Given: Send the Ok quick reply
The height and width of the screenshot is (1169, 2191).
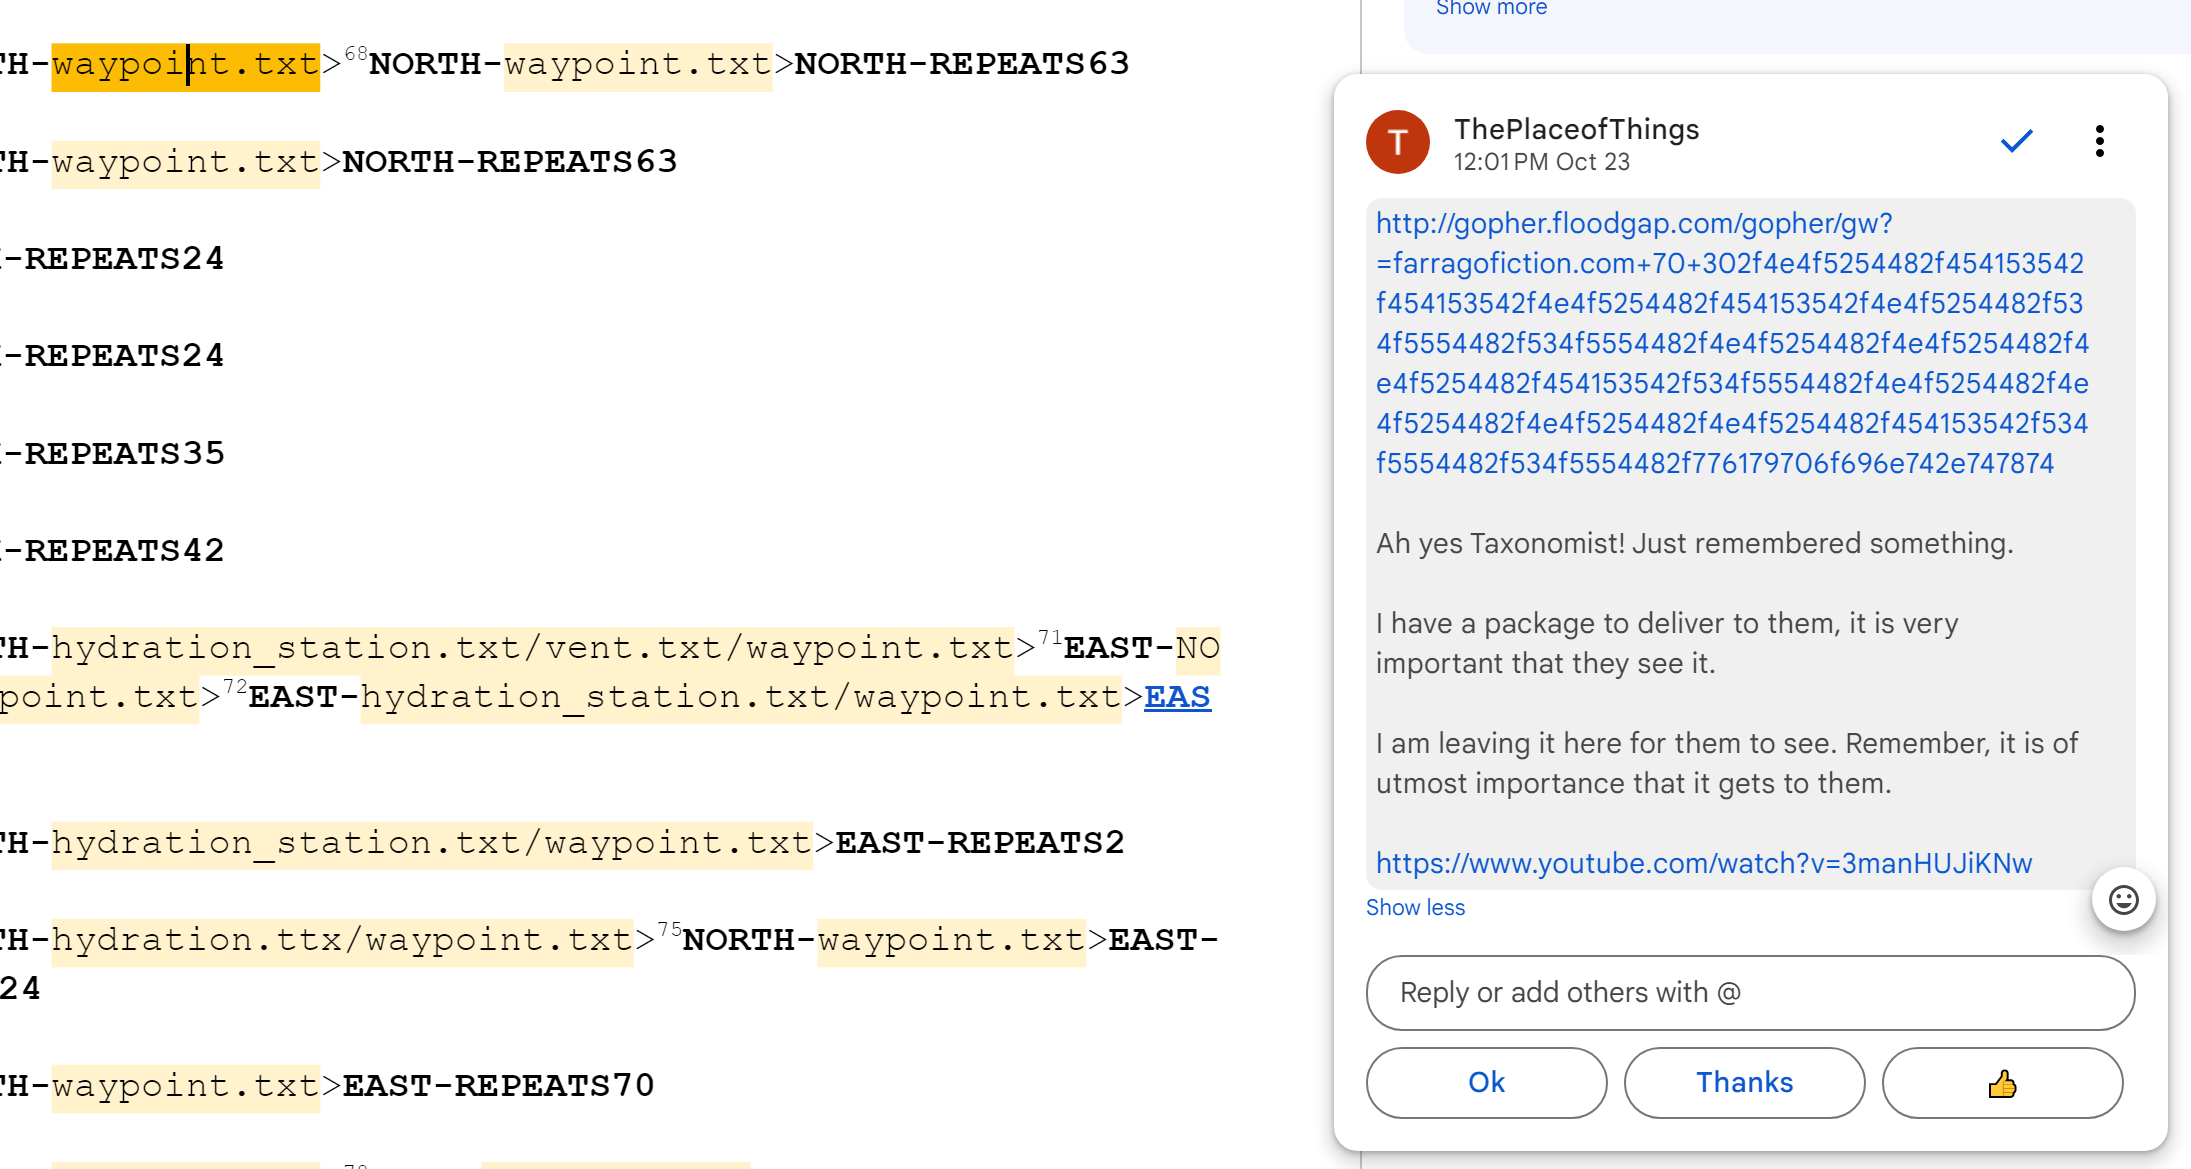Looking at the screenshot, I should click(x=1486, y=1083).
